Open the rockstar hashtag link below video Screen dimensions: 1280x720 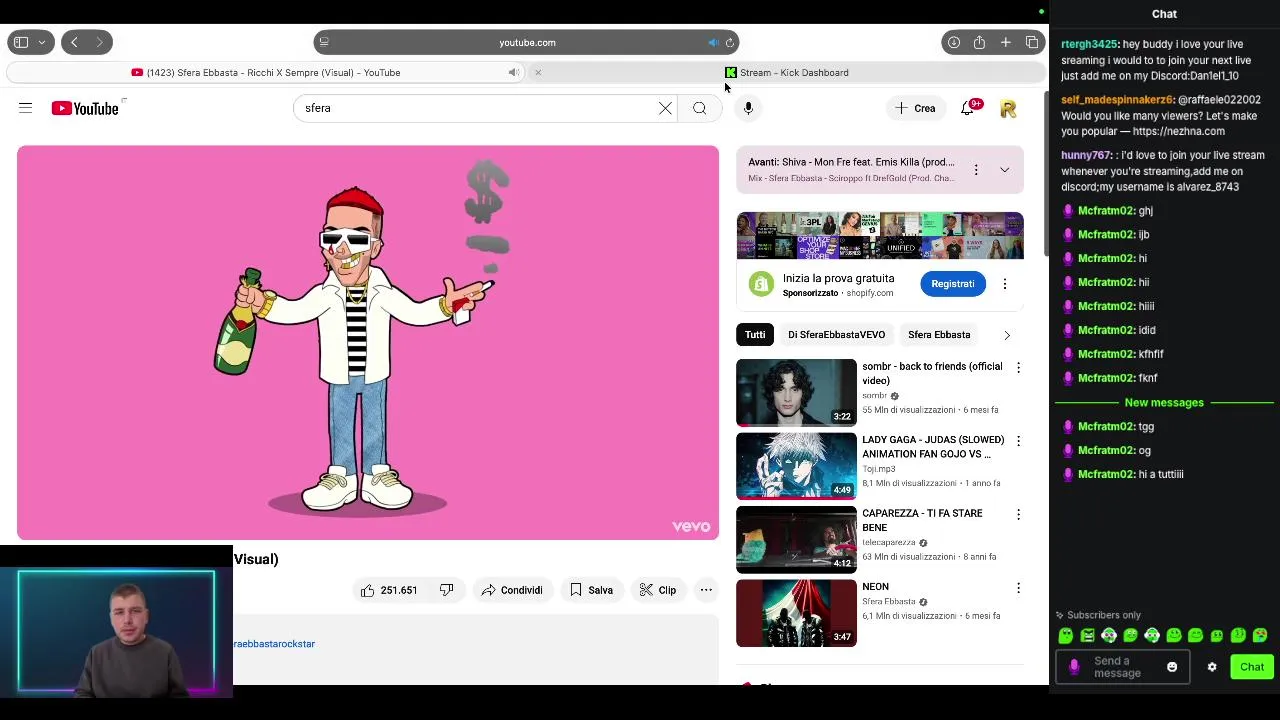point(274,644)
